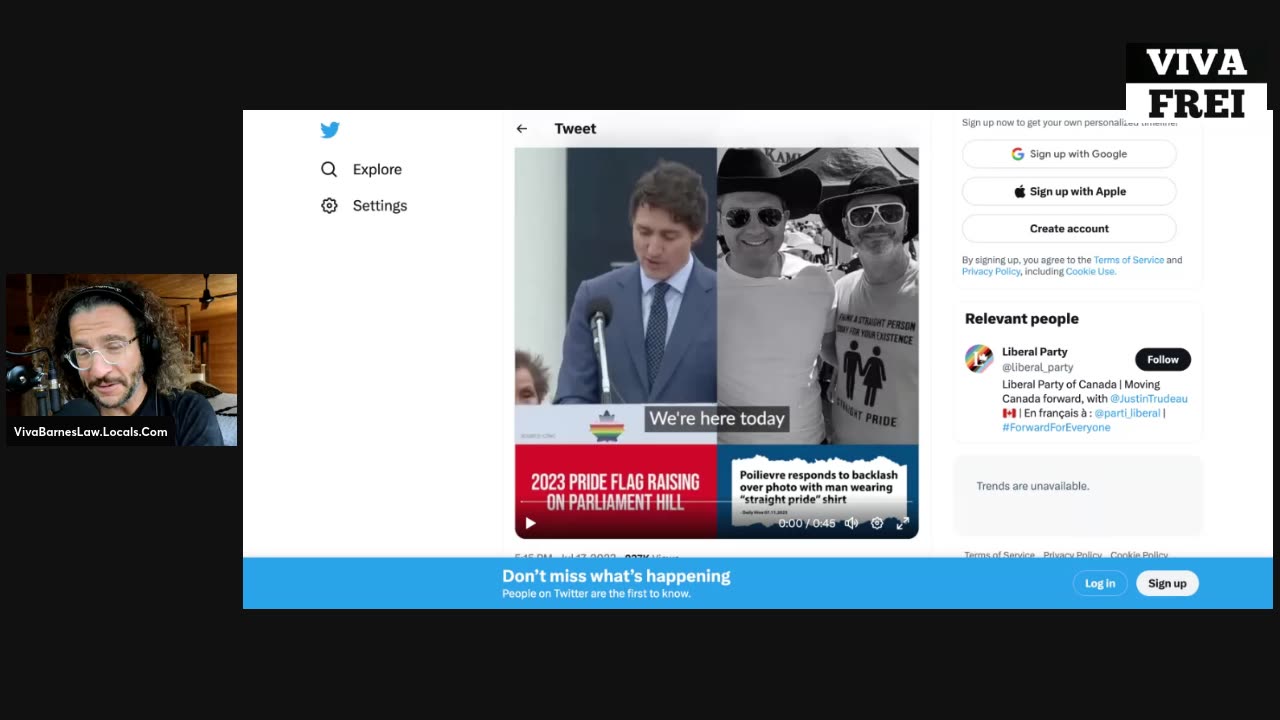The height and width of the screenshot is (720, 1280).
Task: Play the tweet video
Action: point(530,523)
